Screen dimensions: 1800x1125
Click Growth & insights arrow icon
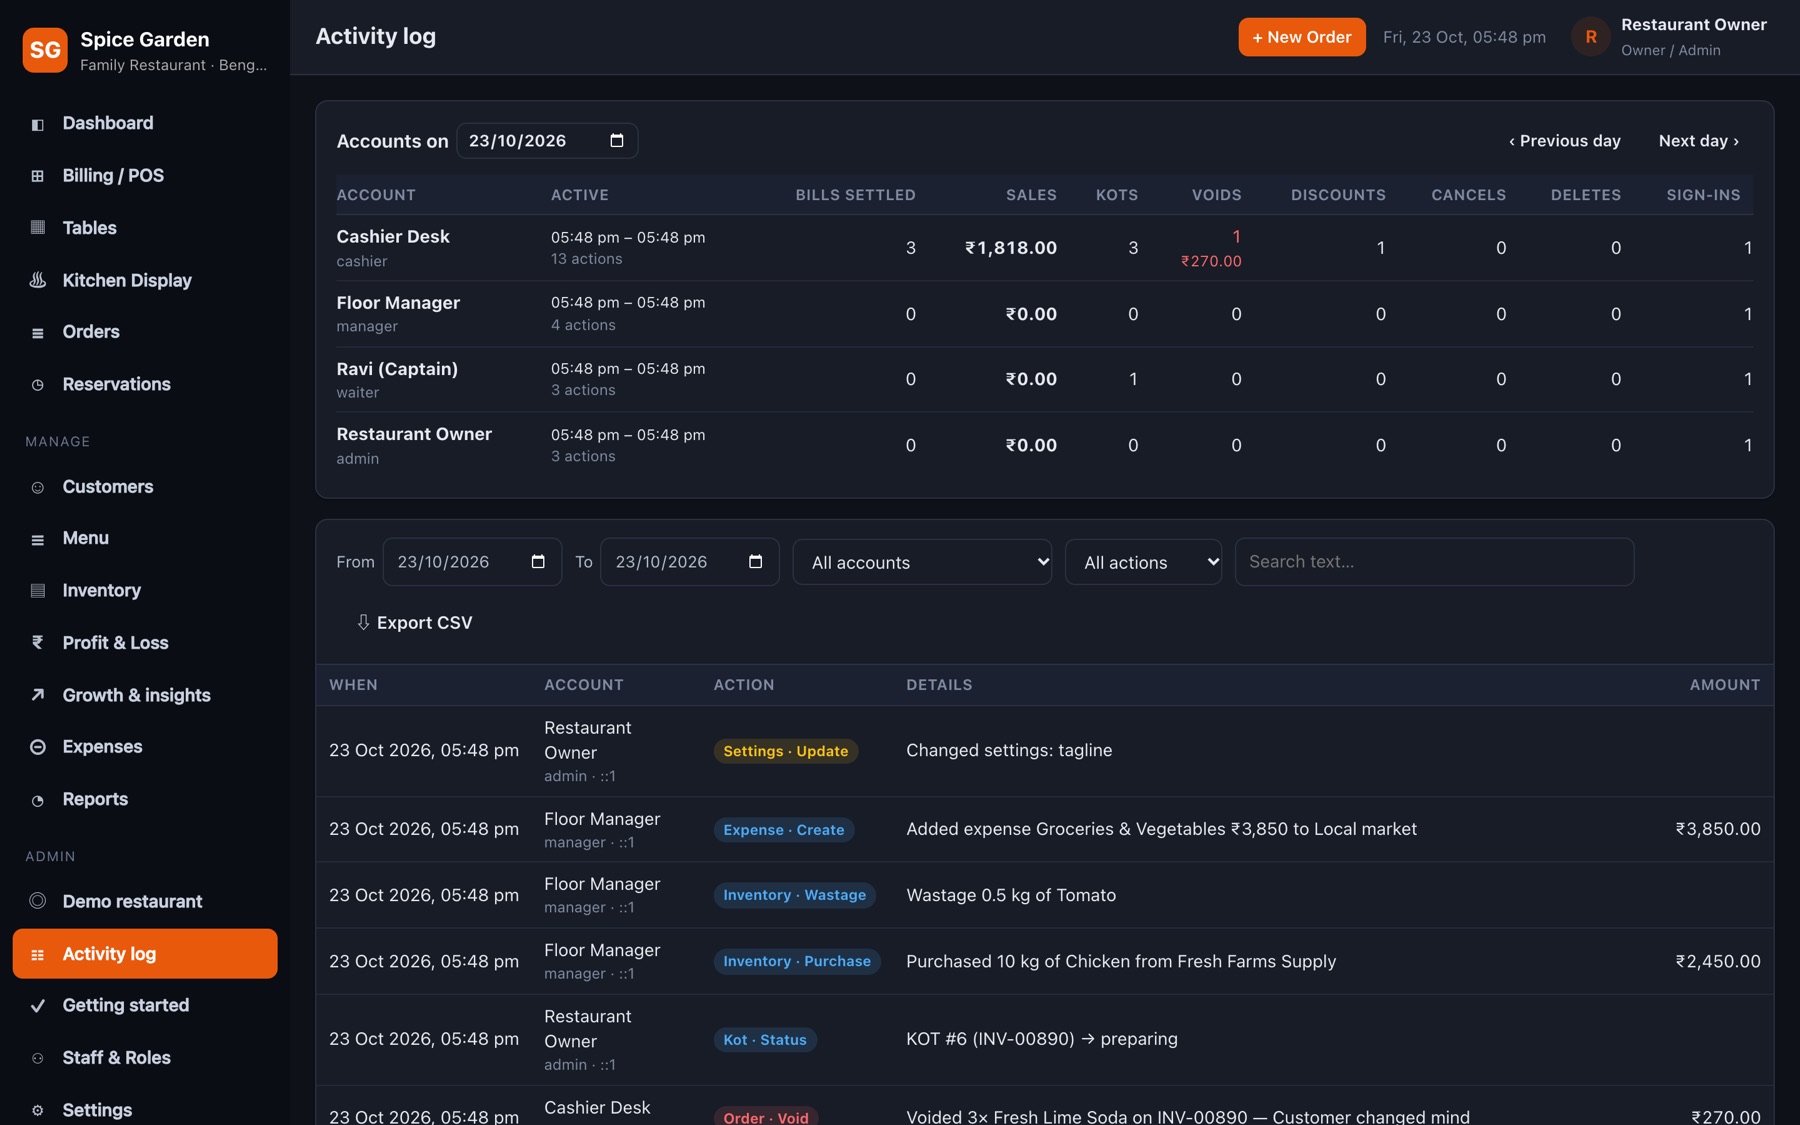pos(38,695)
